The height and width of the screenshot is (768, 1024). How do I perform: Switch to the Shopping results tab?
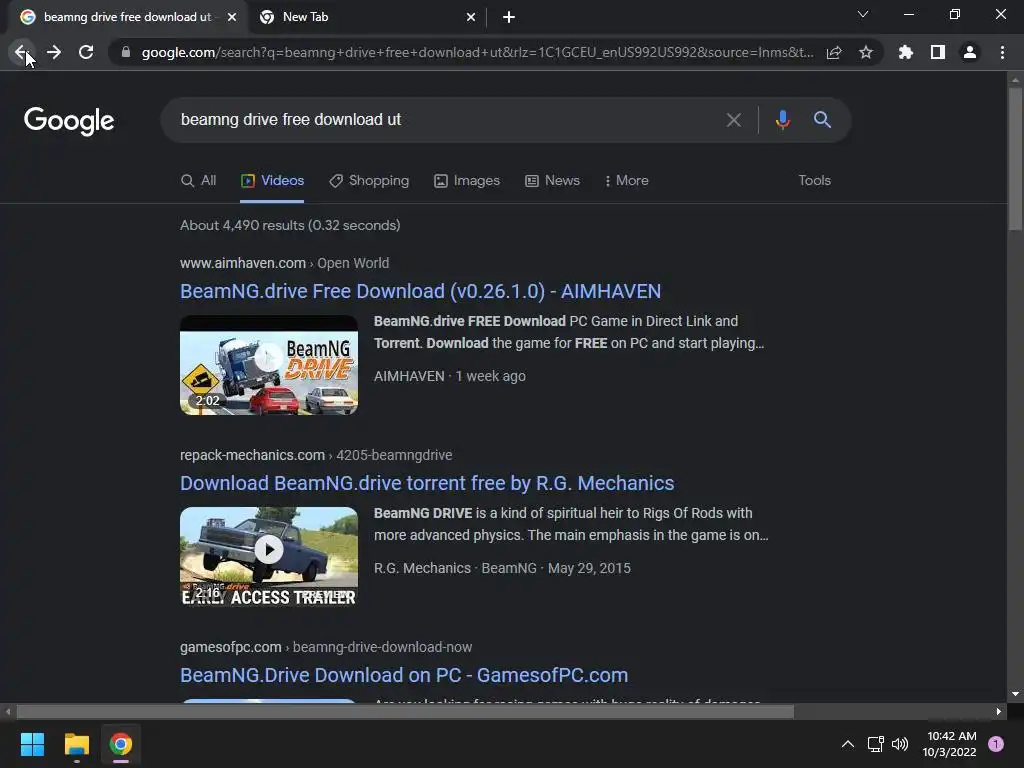(x=369, y=180)
